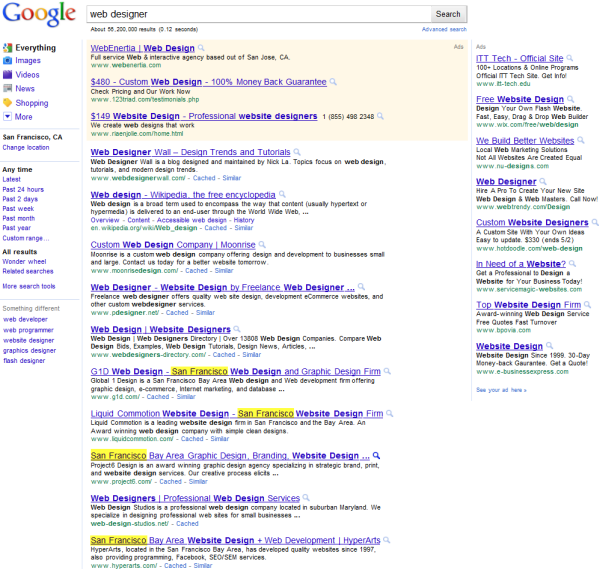
Task: Click preview magnifier beside Liquid Commotion result
Action: (x=390, y=413)
